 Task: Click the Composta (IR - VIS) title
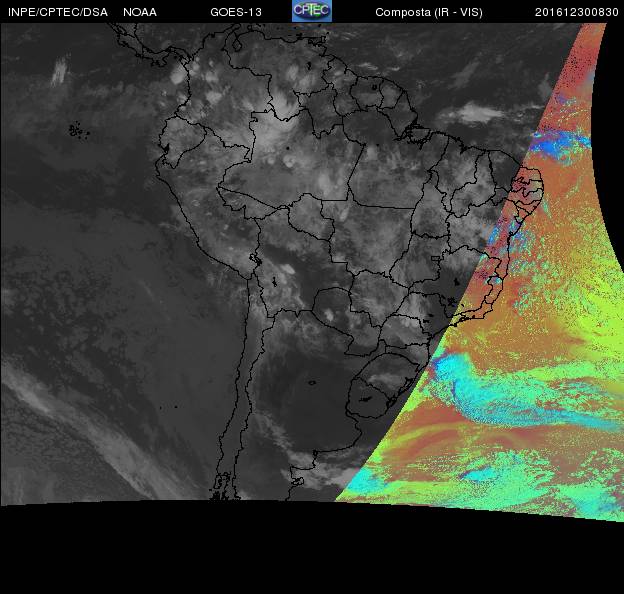point(424,12)
